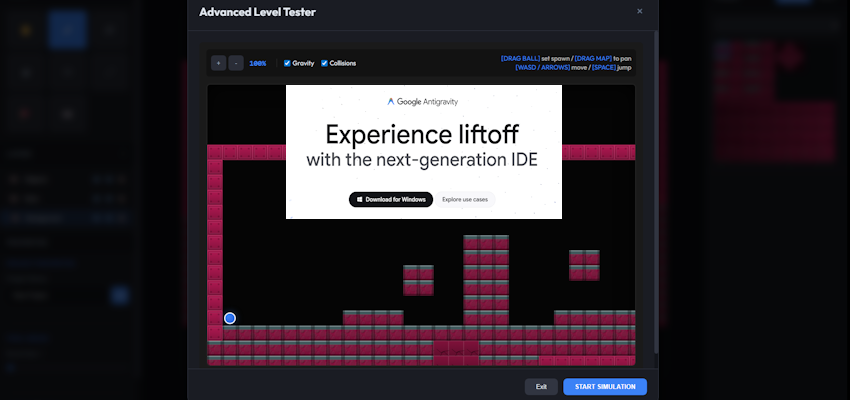Click the tall center tile pillar
850x400 pixels.
pos(486,280)
